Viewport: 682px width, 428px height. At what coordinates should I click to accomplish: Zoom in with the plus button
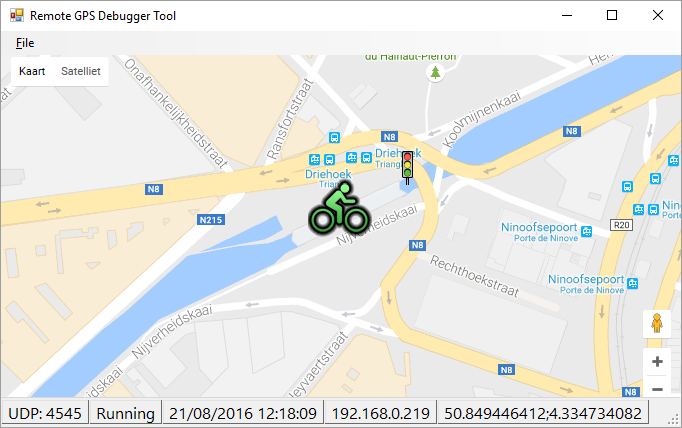pos(657,361)
